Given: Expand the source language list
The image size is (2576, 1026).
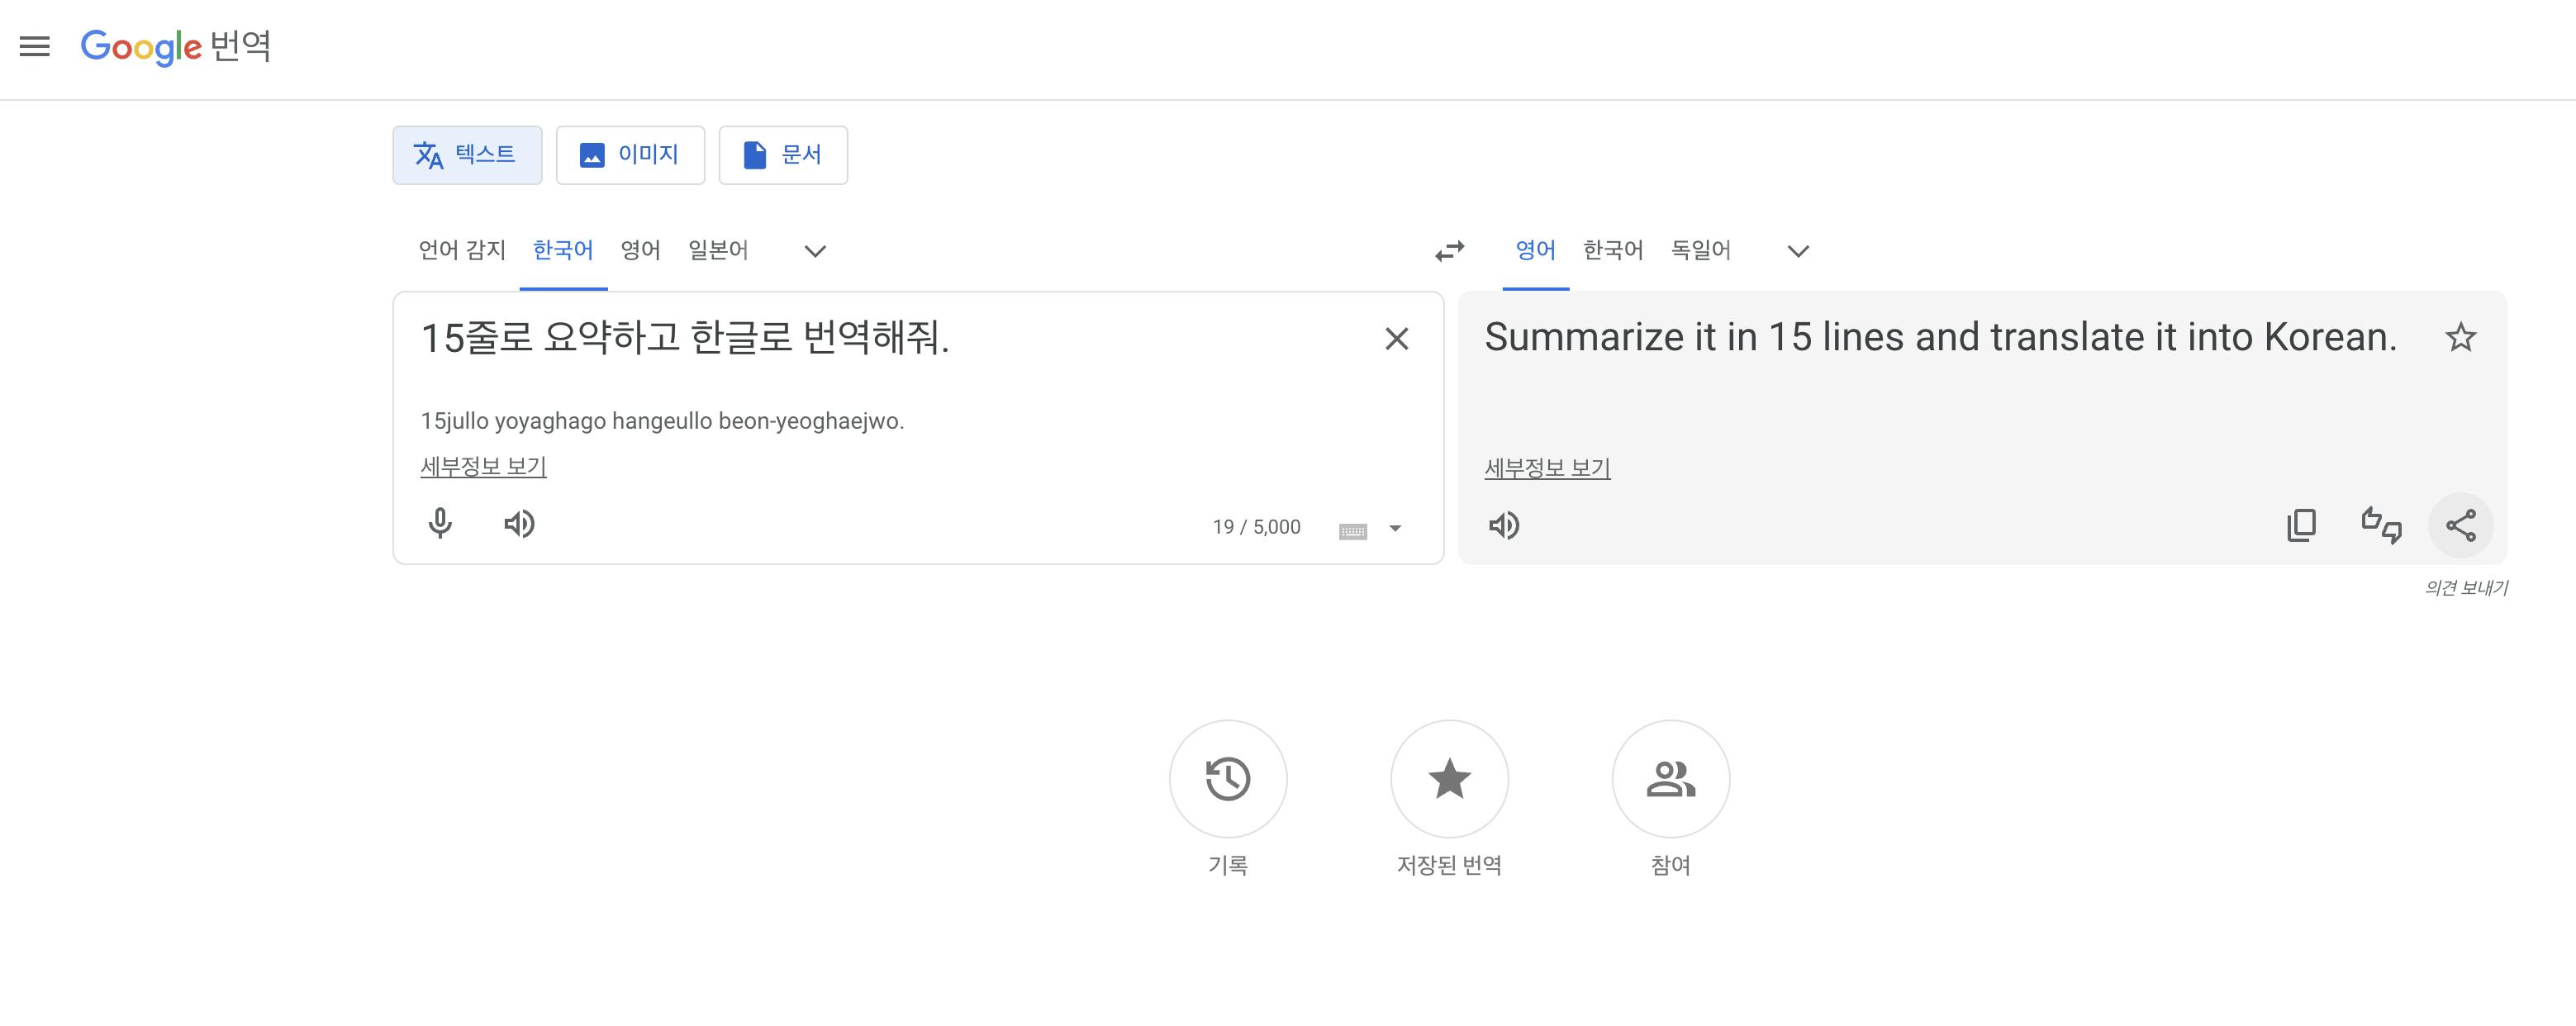Looking at the screenshot, I should (815, 251).
